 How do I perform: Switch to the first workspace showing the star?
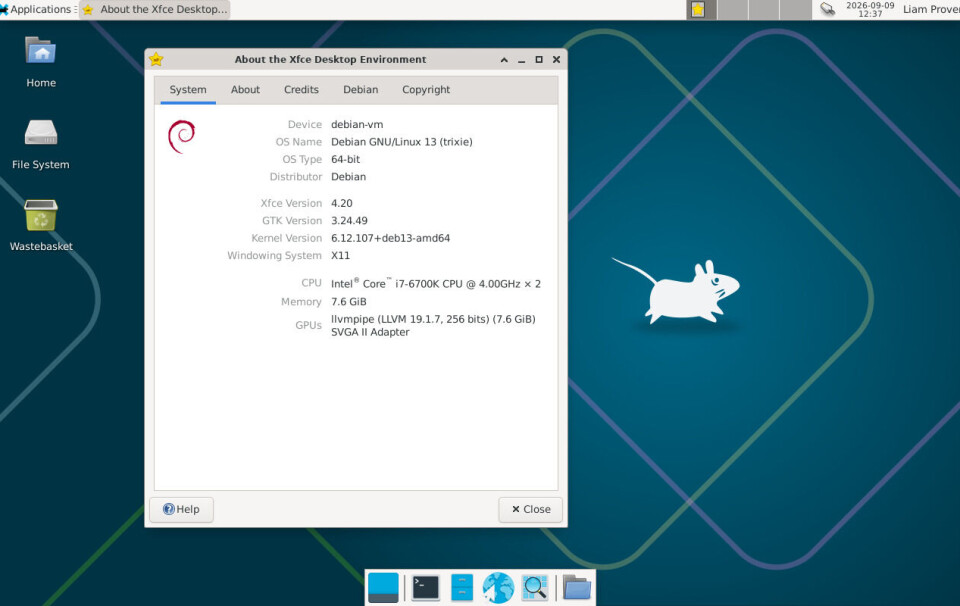(x=701, y=9)
